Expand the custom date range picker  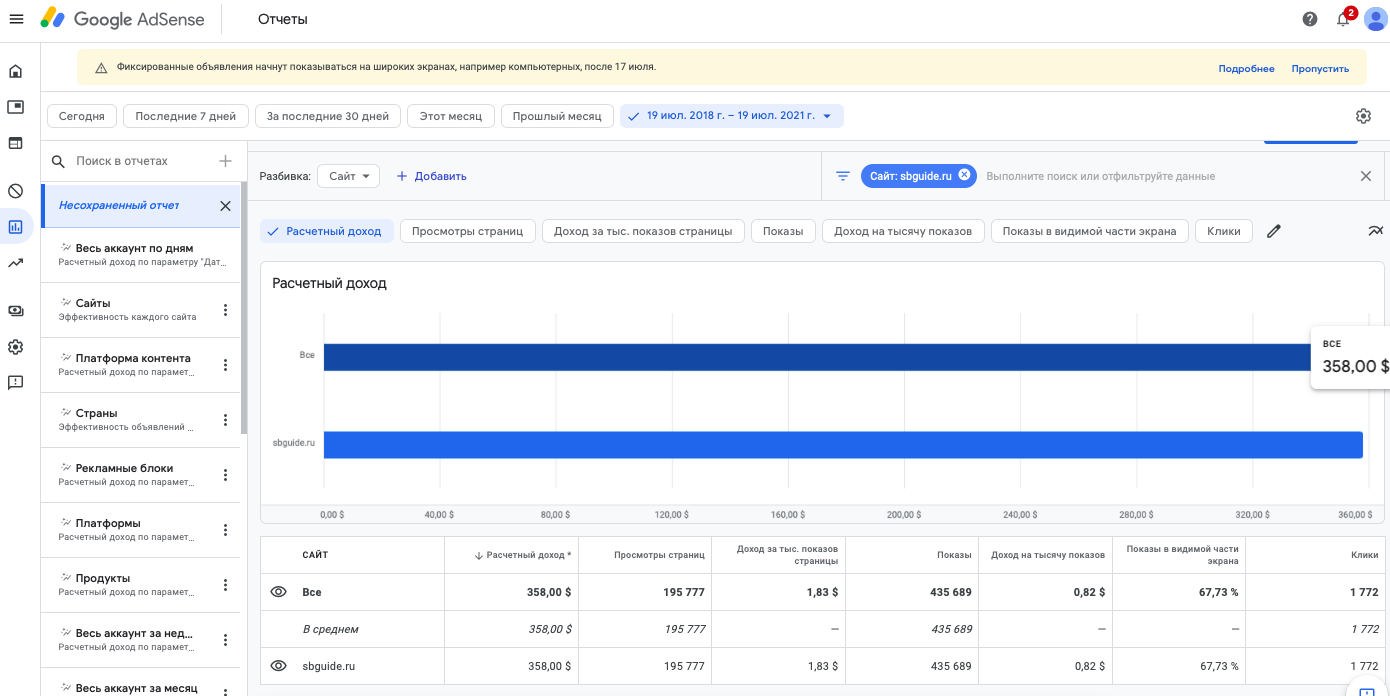click(731, 116)
